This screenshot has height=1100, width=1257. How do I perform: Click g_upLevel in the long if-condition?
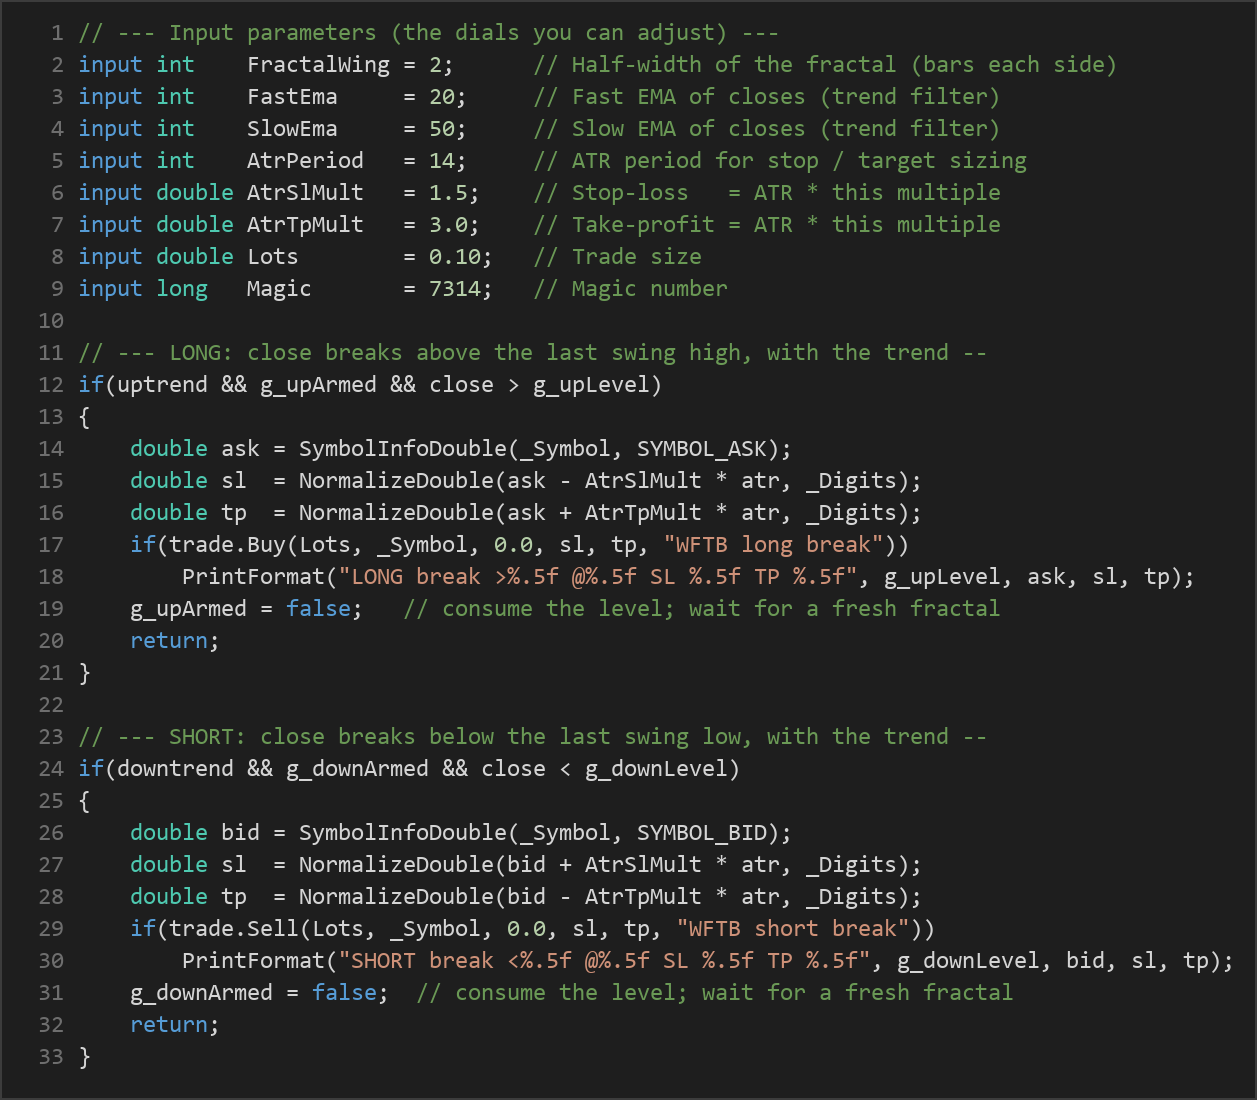pos(591,385)
